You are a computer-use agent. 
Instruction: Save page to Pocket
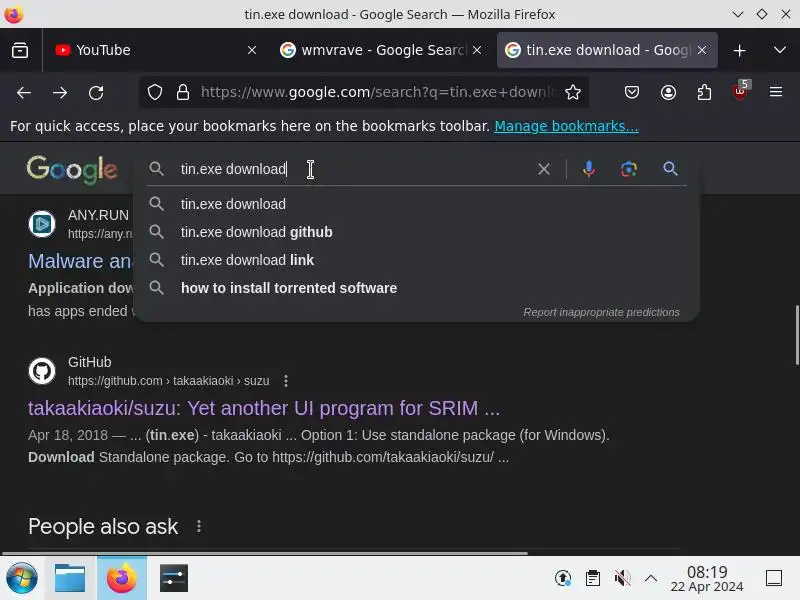[x=632, y=92]
